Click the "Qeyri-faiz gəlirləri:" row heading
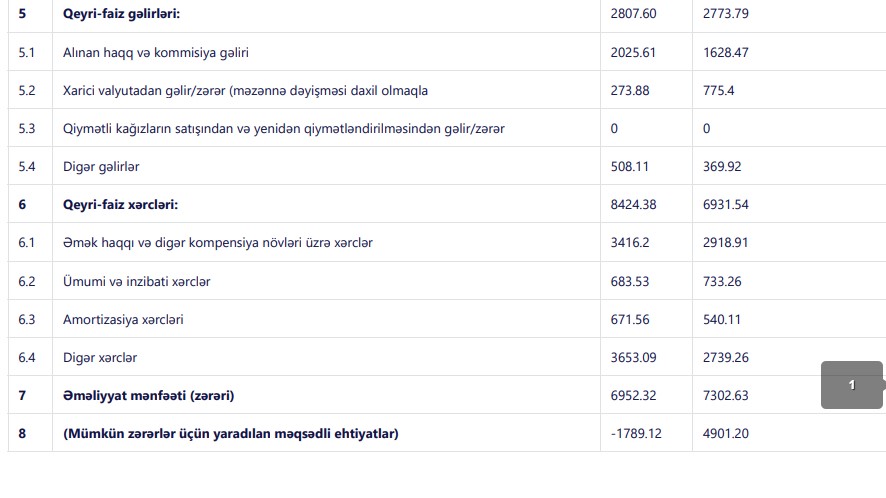The width and height of the screenshot is (886, 498). click(121, 15)
